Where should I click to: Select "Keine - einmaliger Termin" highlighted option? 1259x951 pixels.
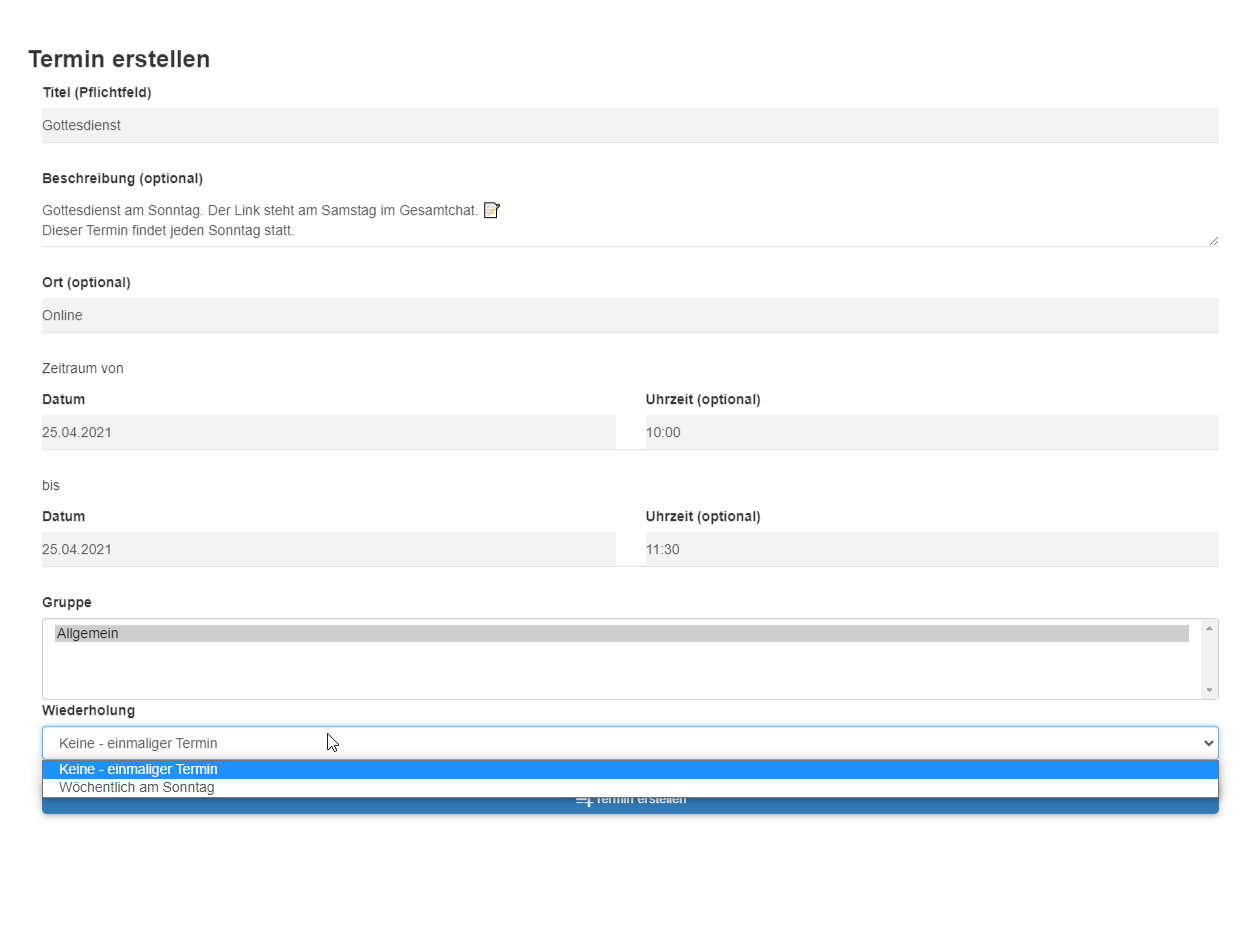click(x=139, y=770)
